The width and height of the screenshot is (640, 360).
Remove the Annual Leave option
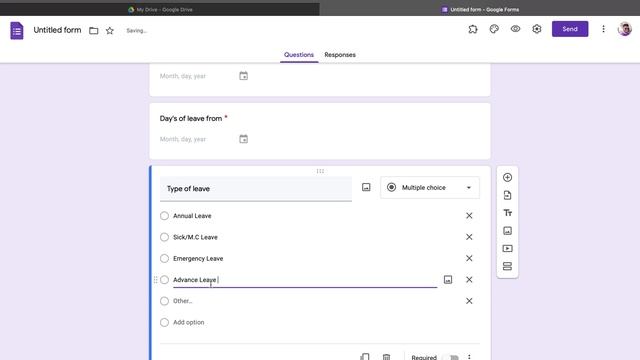(x=469, y=216)
